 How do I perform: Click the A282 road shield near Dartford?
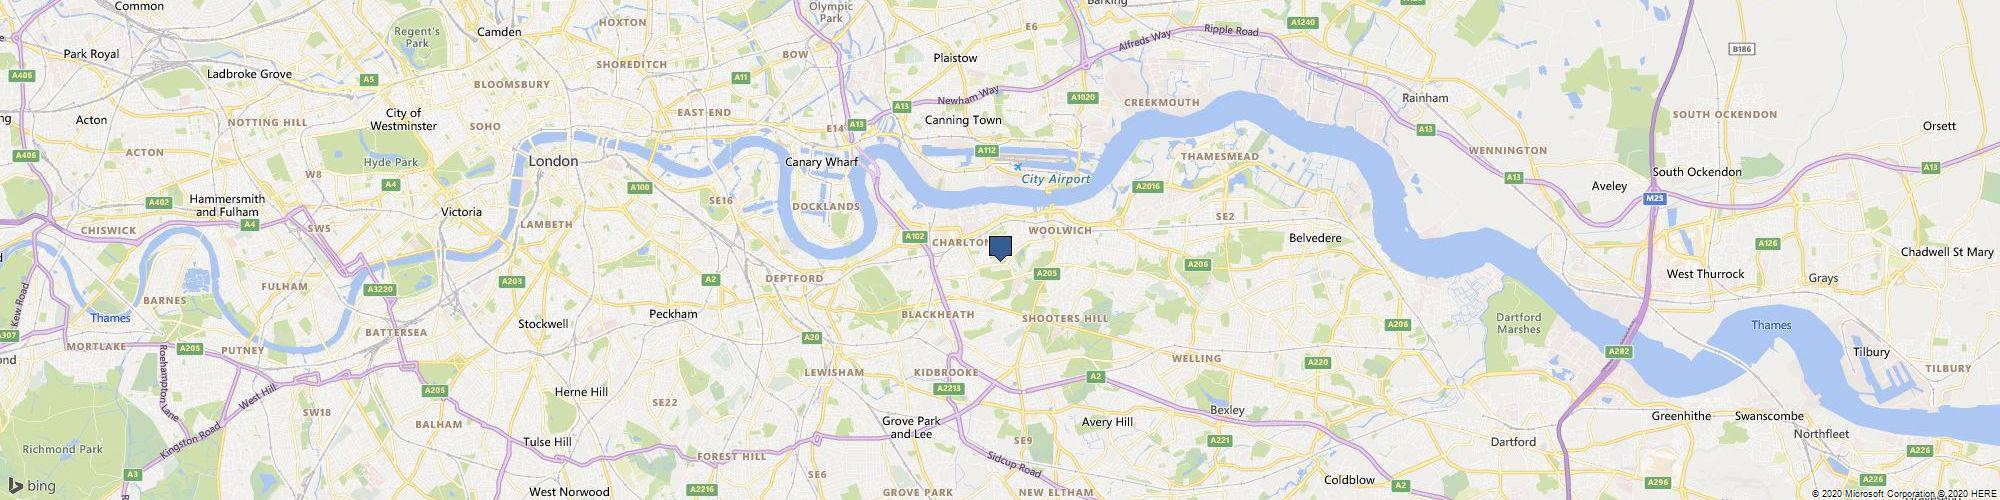tap(1618, 352)
